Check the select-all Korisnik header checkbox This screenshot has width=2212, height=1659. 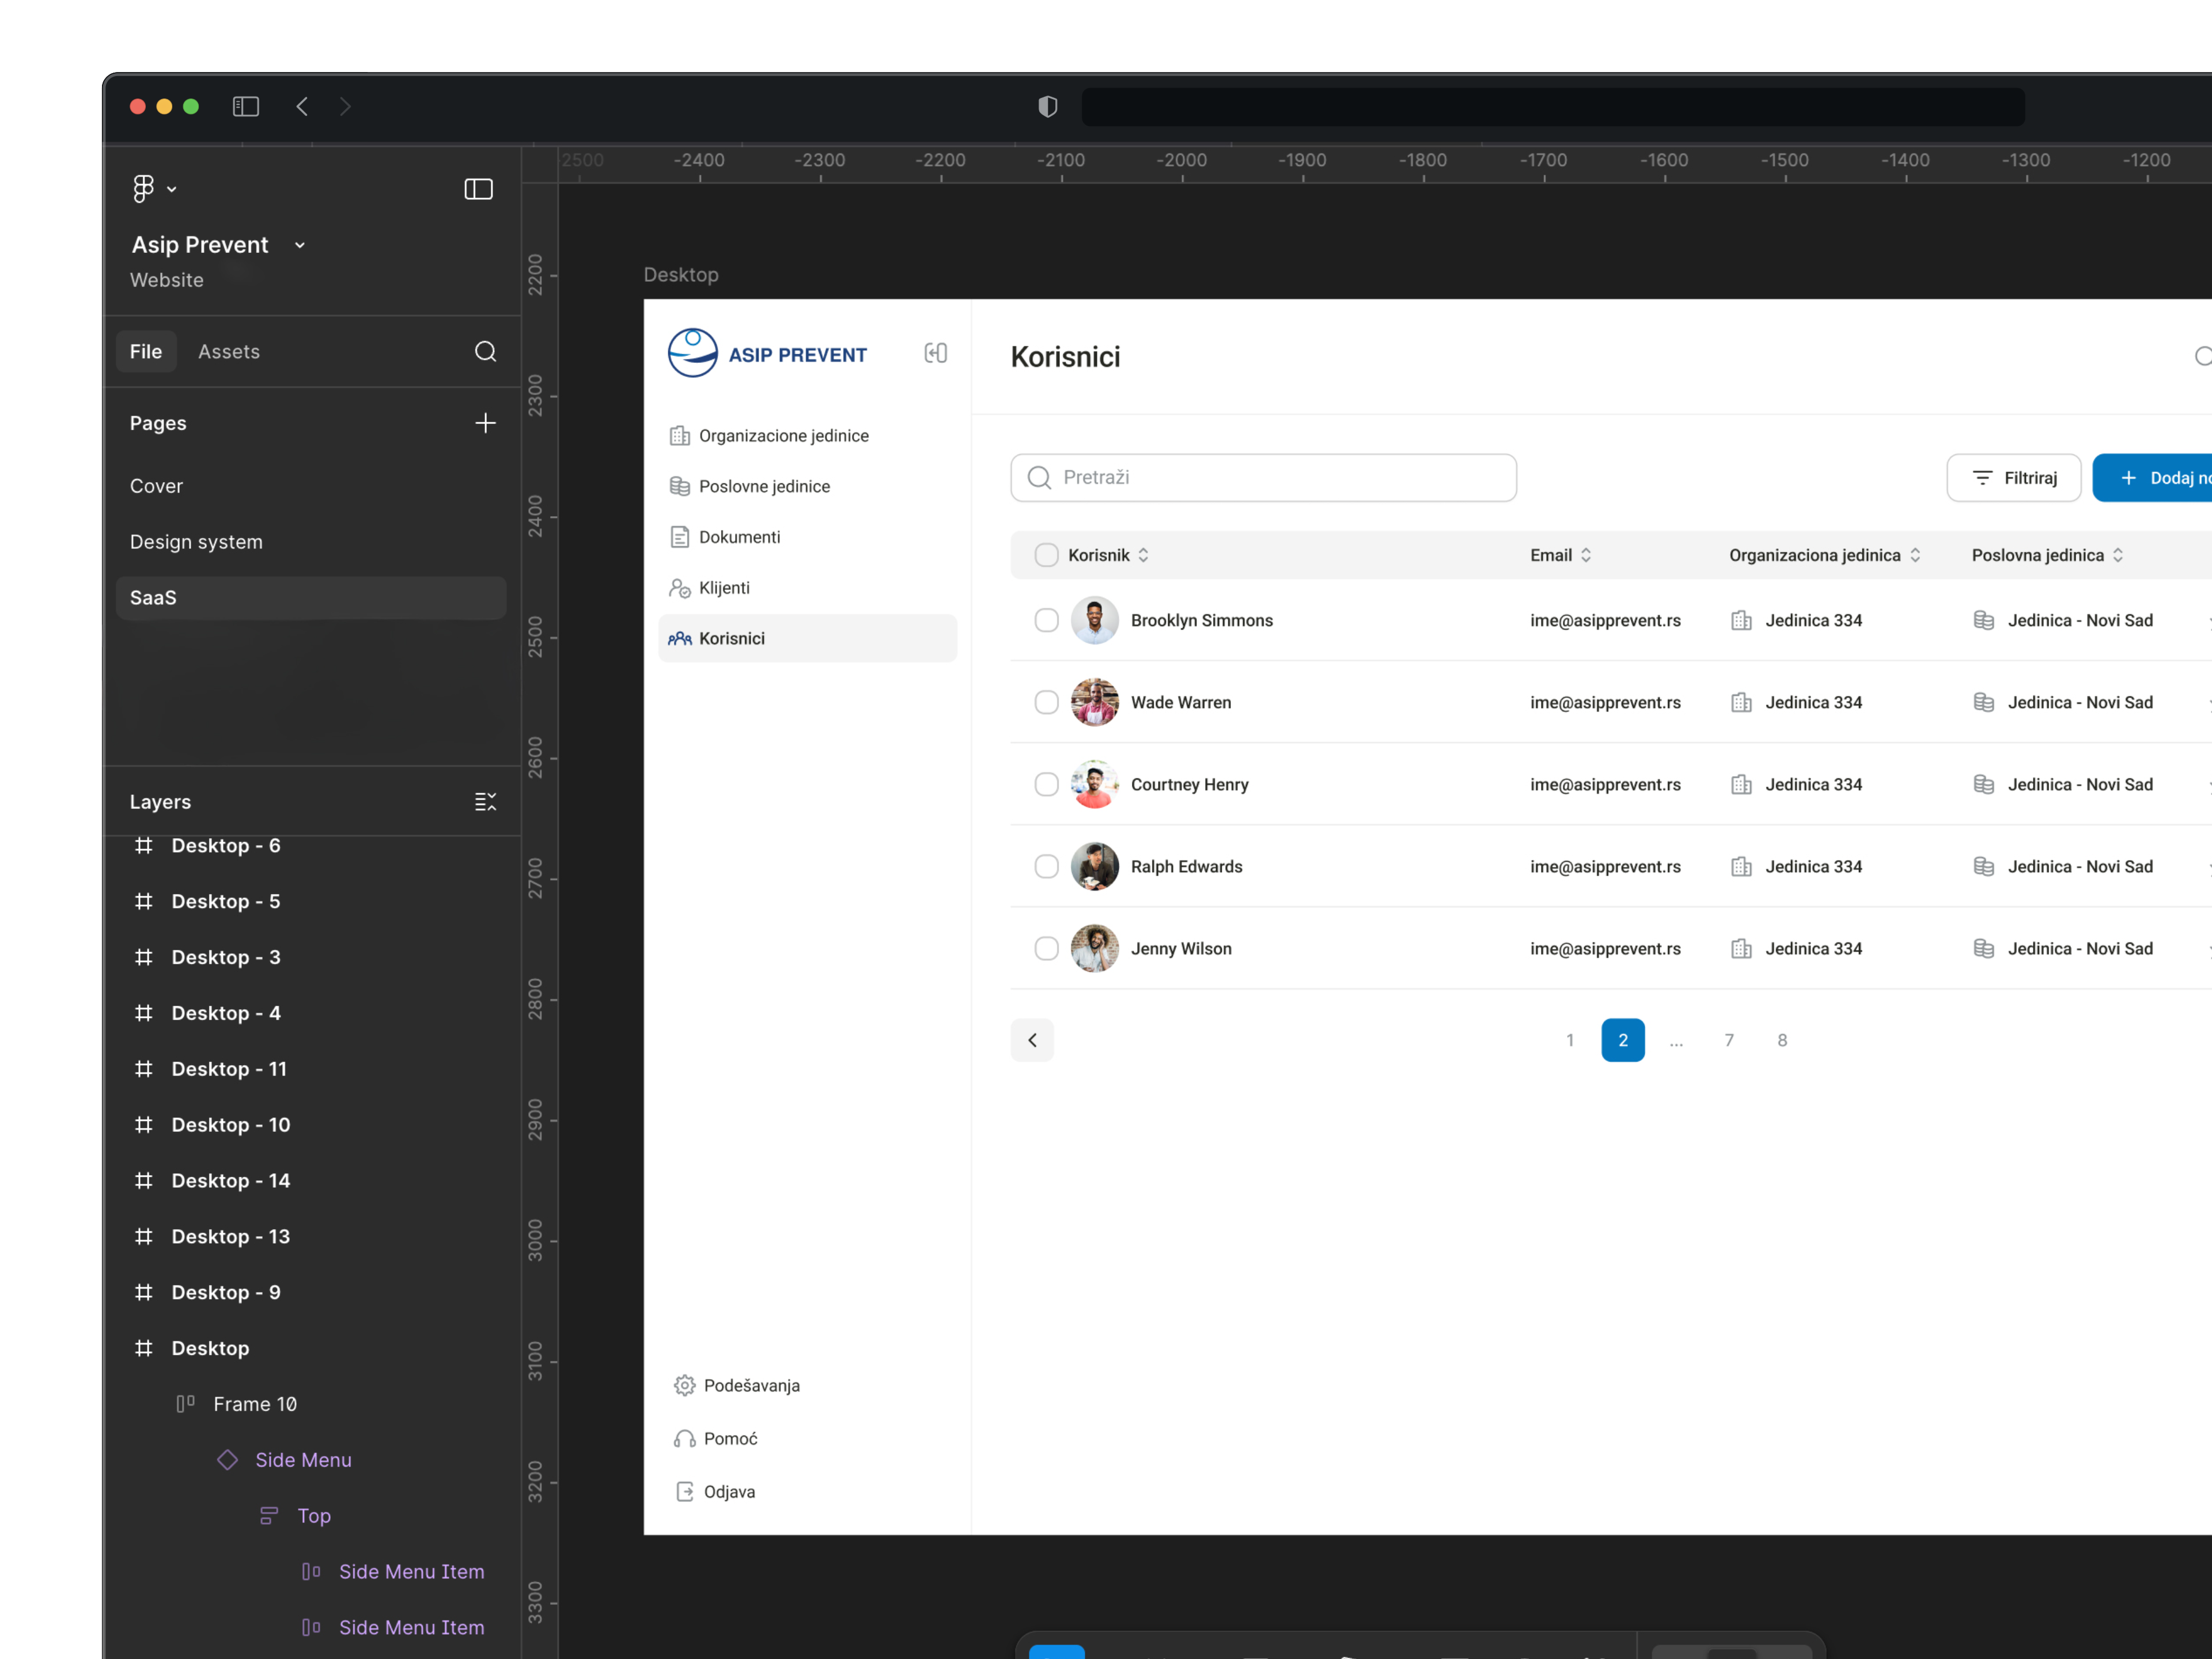click(x=1046, y=555)
